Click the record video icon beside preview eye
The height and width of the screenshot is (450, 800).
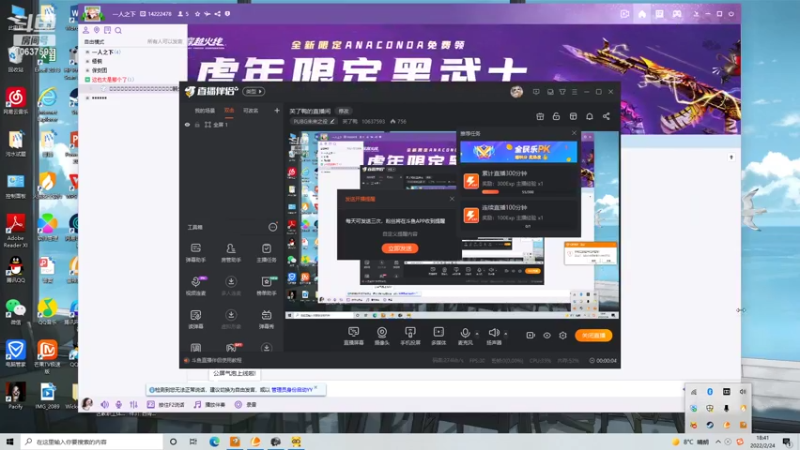coord(531,335)
